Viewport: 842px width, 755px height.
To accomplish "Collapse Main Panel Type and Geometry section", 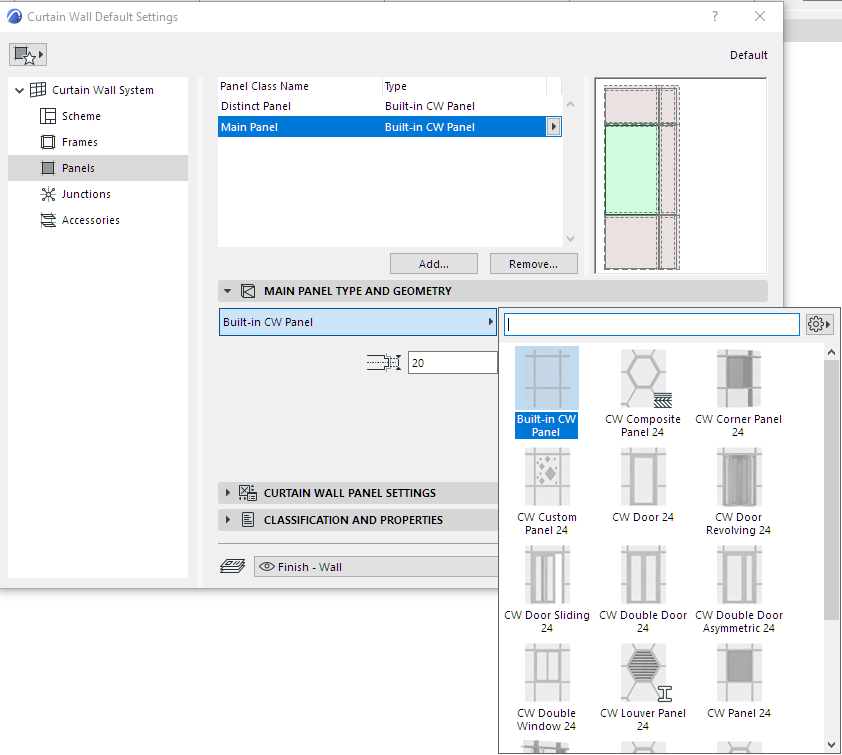I will click(228, 291).
